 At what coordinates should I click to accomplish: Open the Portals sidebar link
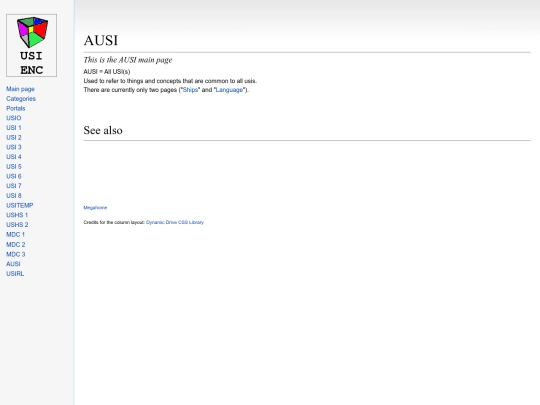pyautogui.click(x=15, y=108)
